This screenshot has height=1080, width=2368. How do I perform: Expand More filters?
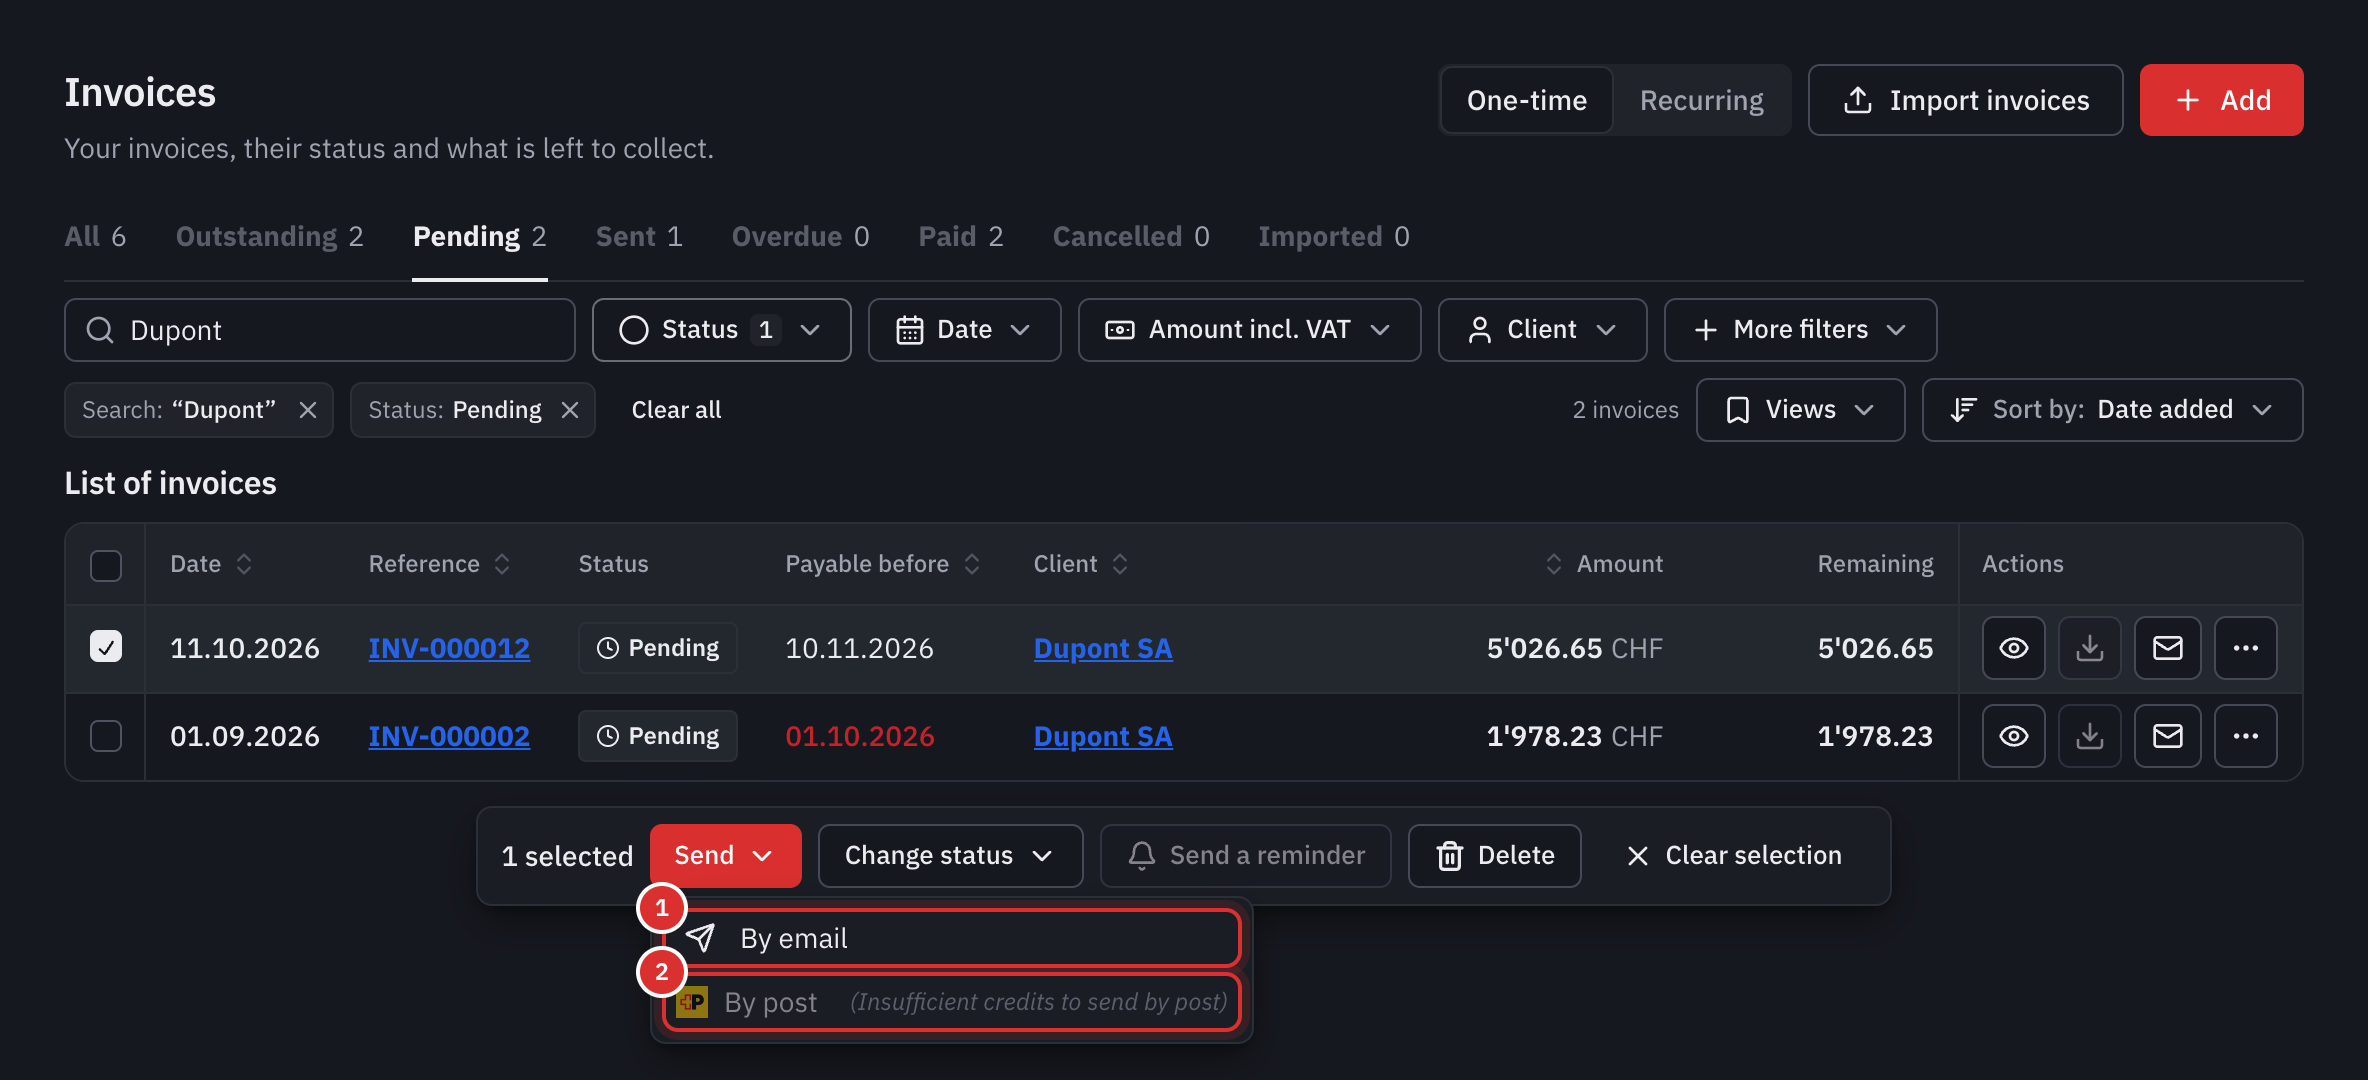[1800, 330]
